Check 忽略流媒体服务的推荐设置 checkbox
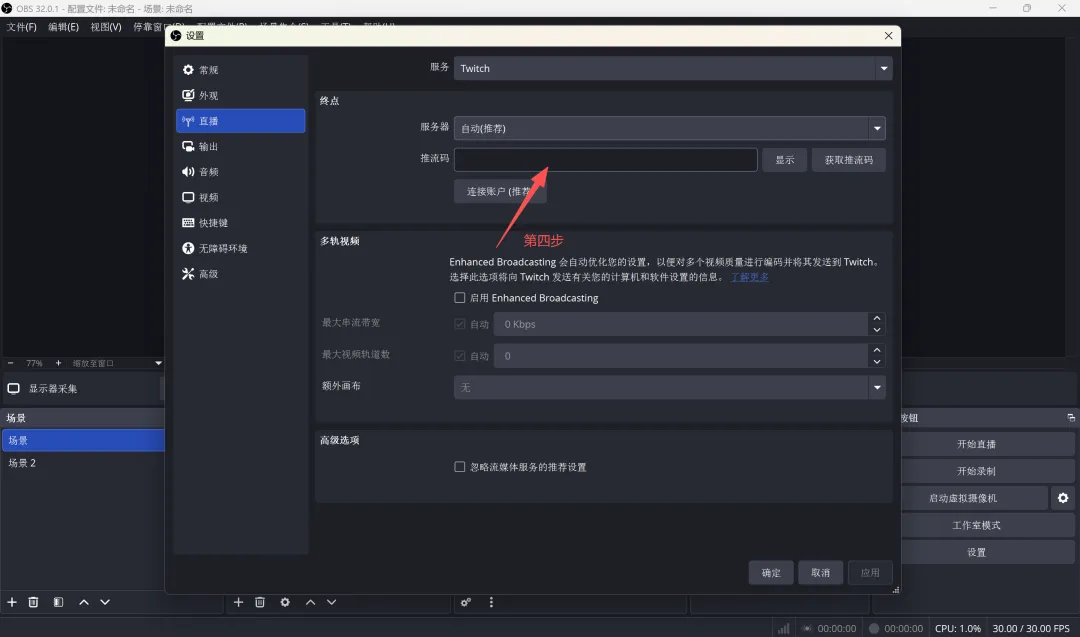The image size is (1080, 637). click(459, 467)
